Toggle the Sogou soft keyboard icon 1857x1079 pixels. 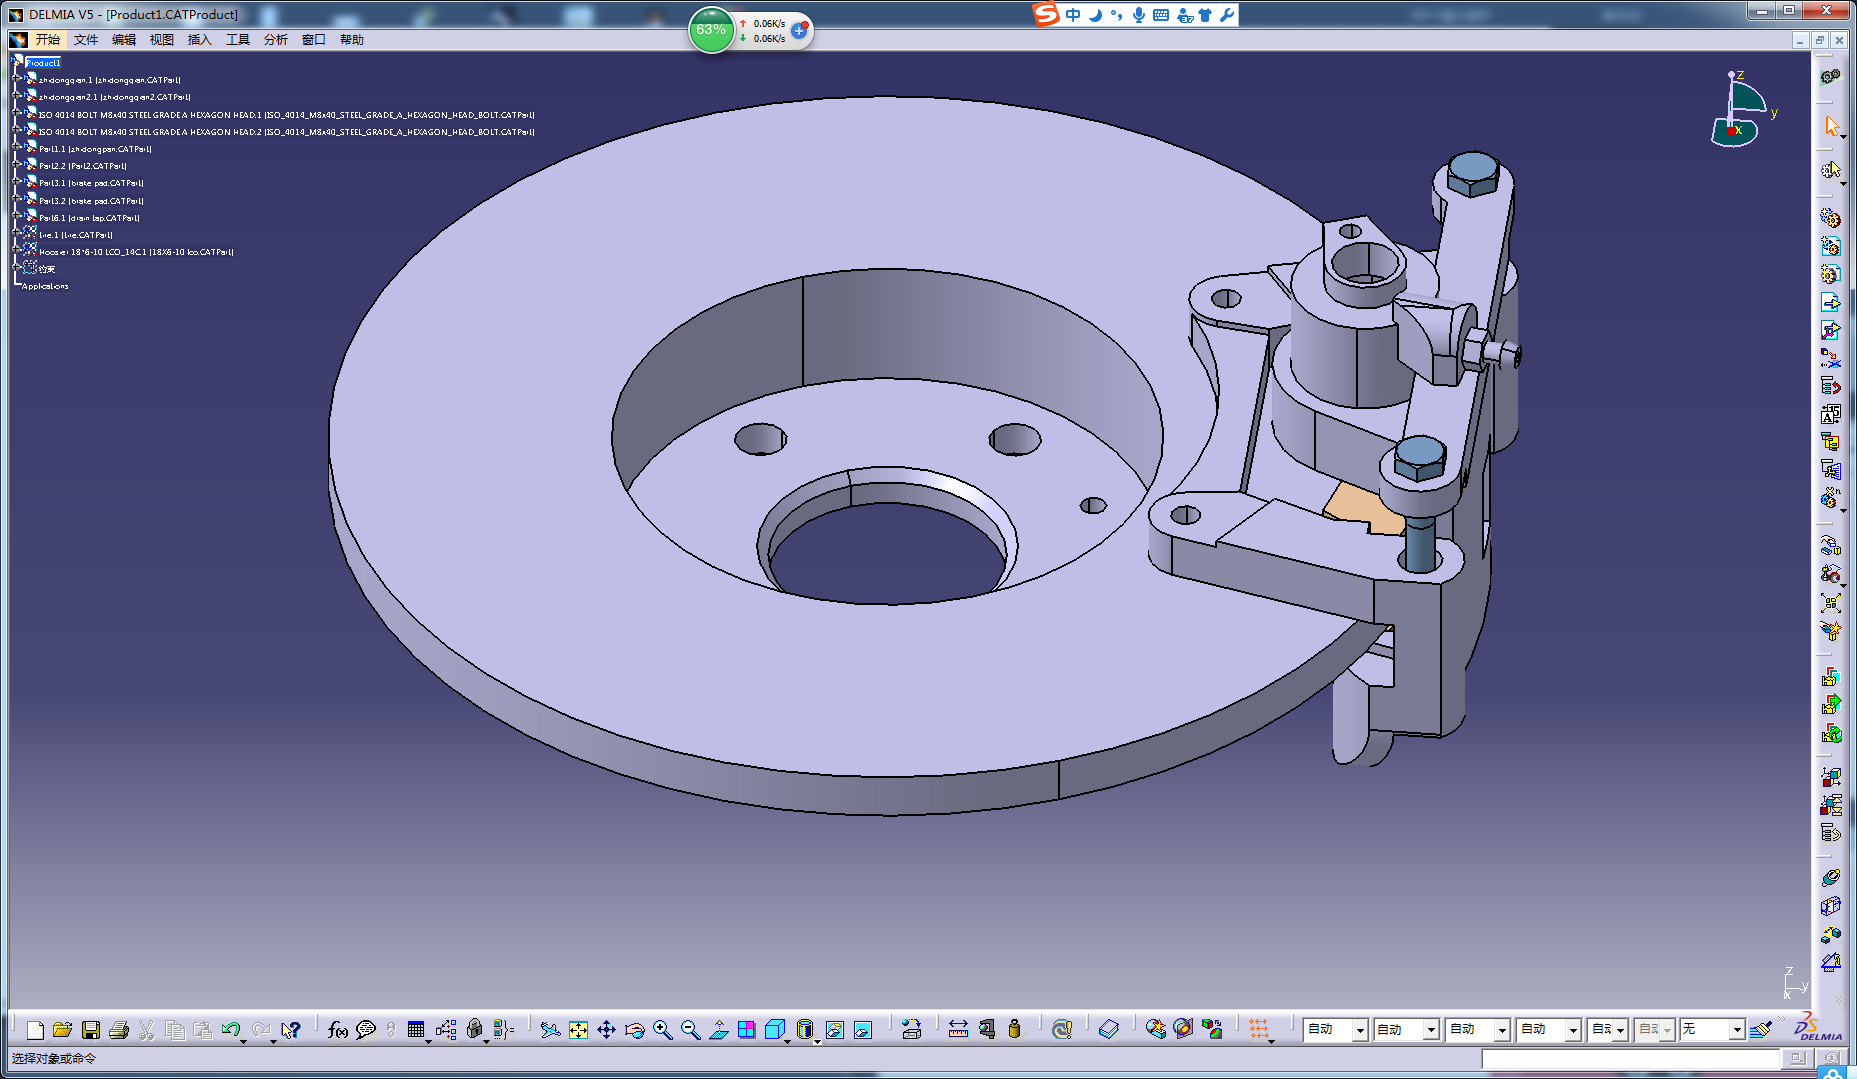click(x=1161, y=15)
